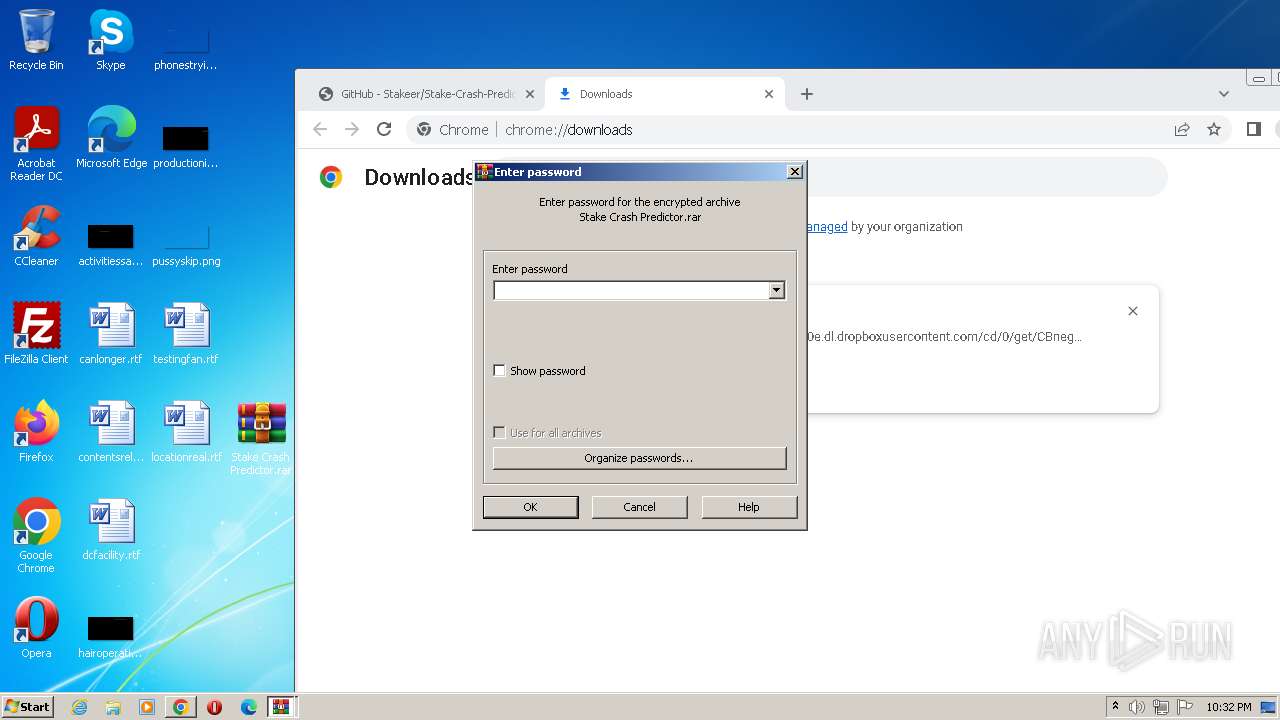The height and width of the screenshot is (720, 1280).
Task: Select canlonger.rtf file on desktop
Action: (111, 334)
